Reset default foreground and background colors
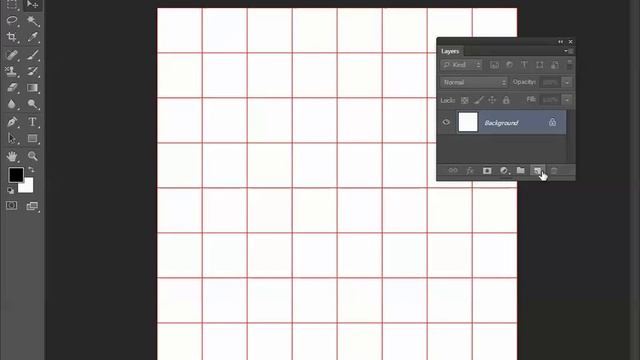The height and width of the screenshot is (360, 640). point(11,190)
